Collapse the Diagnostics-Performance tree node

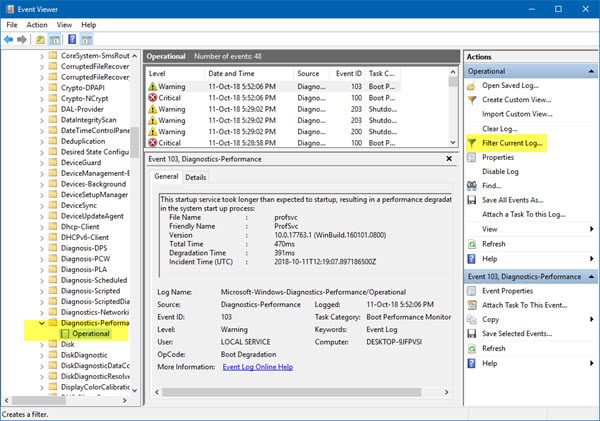tap(42, 323)
